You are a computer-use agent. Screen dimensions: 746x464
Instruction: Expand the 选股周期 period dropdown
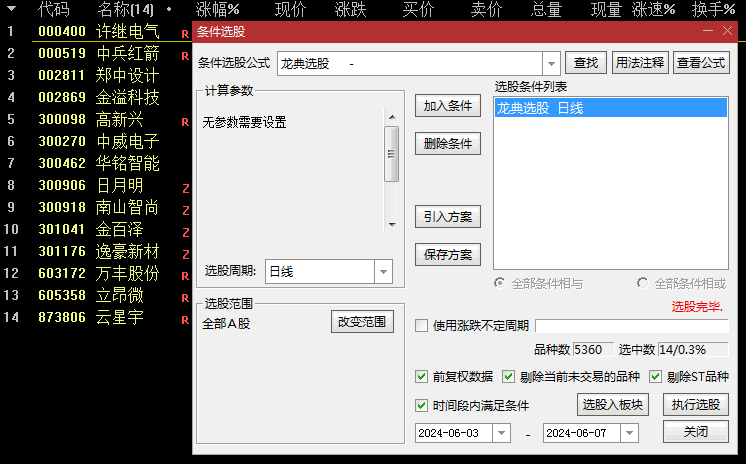tap(383, 272)
